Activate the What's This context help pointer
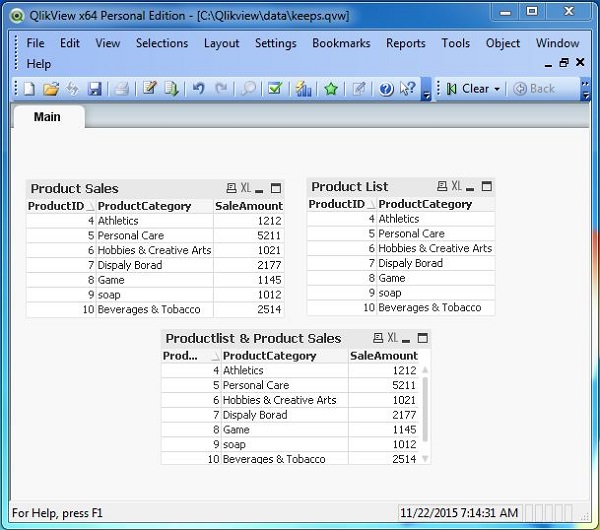This screenshot has width=600, height=530. 407,88
